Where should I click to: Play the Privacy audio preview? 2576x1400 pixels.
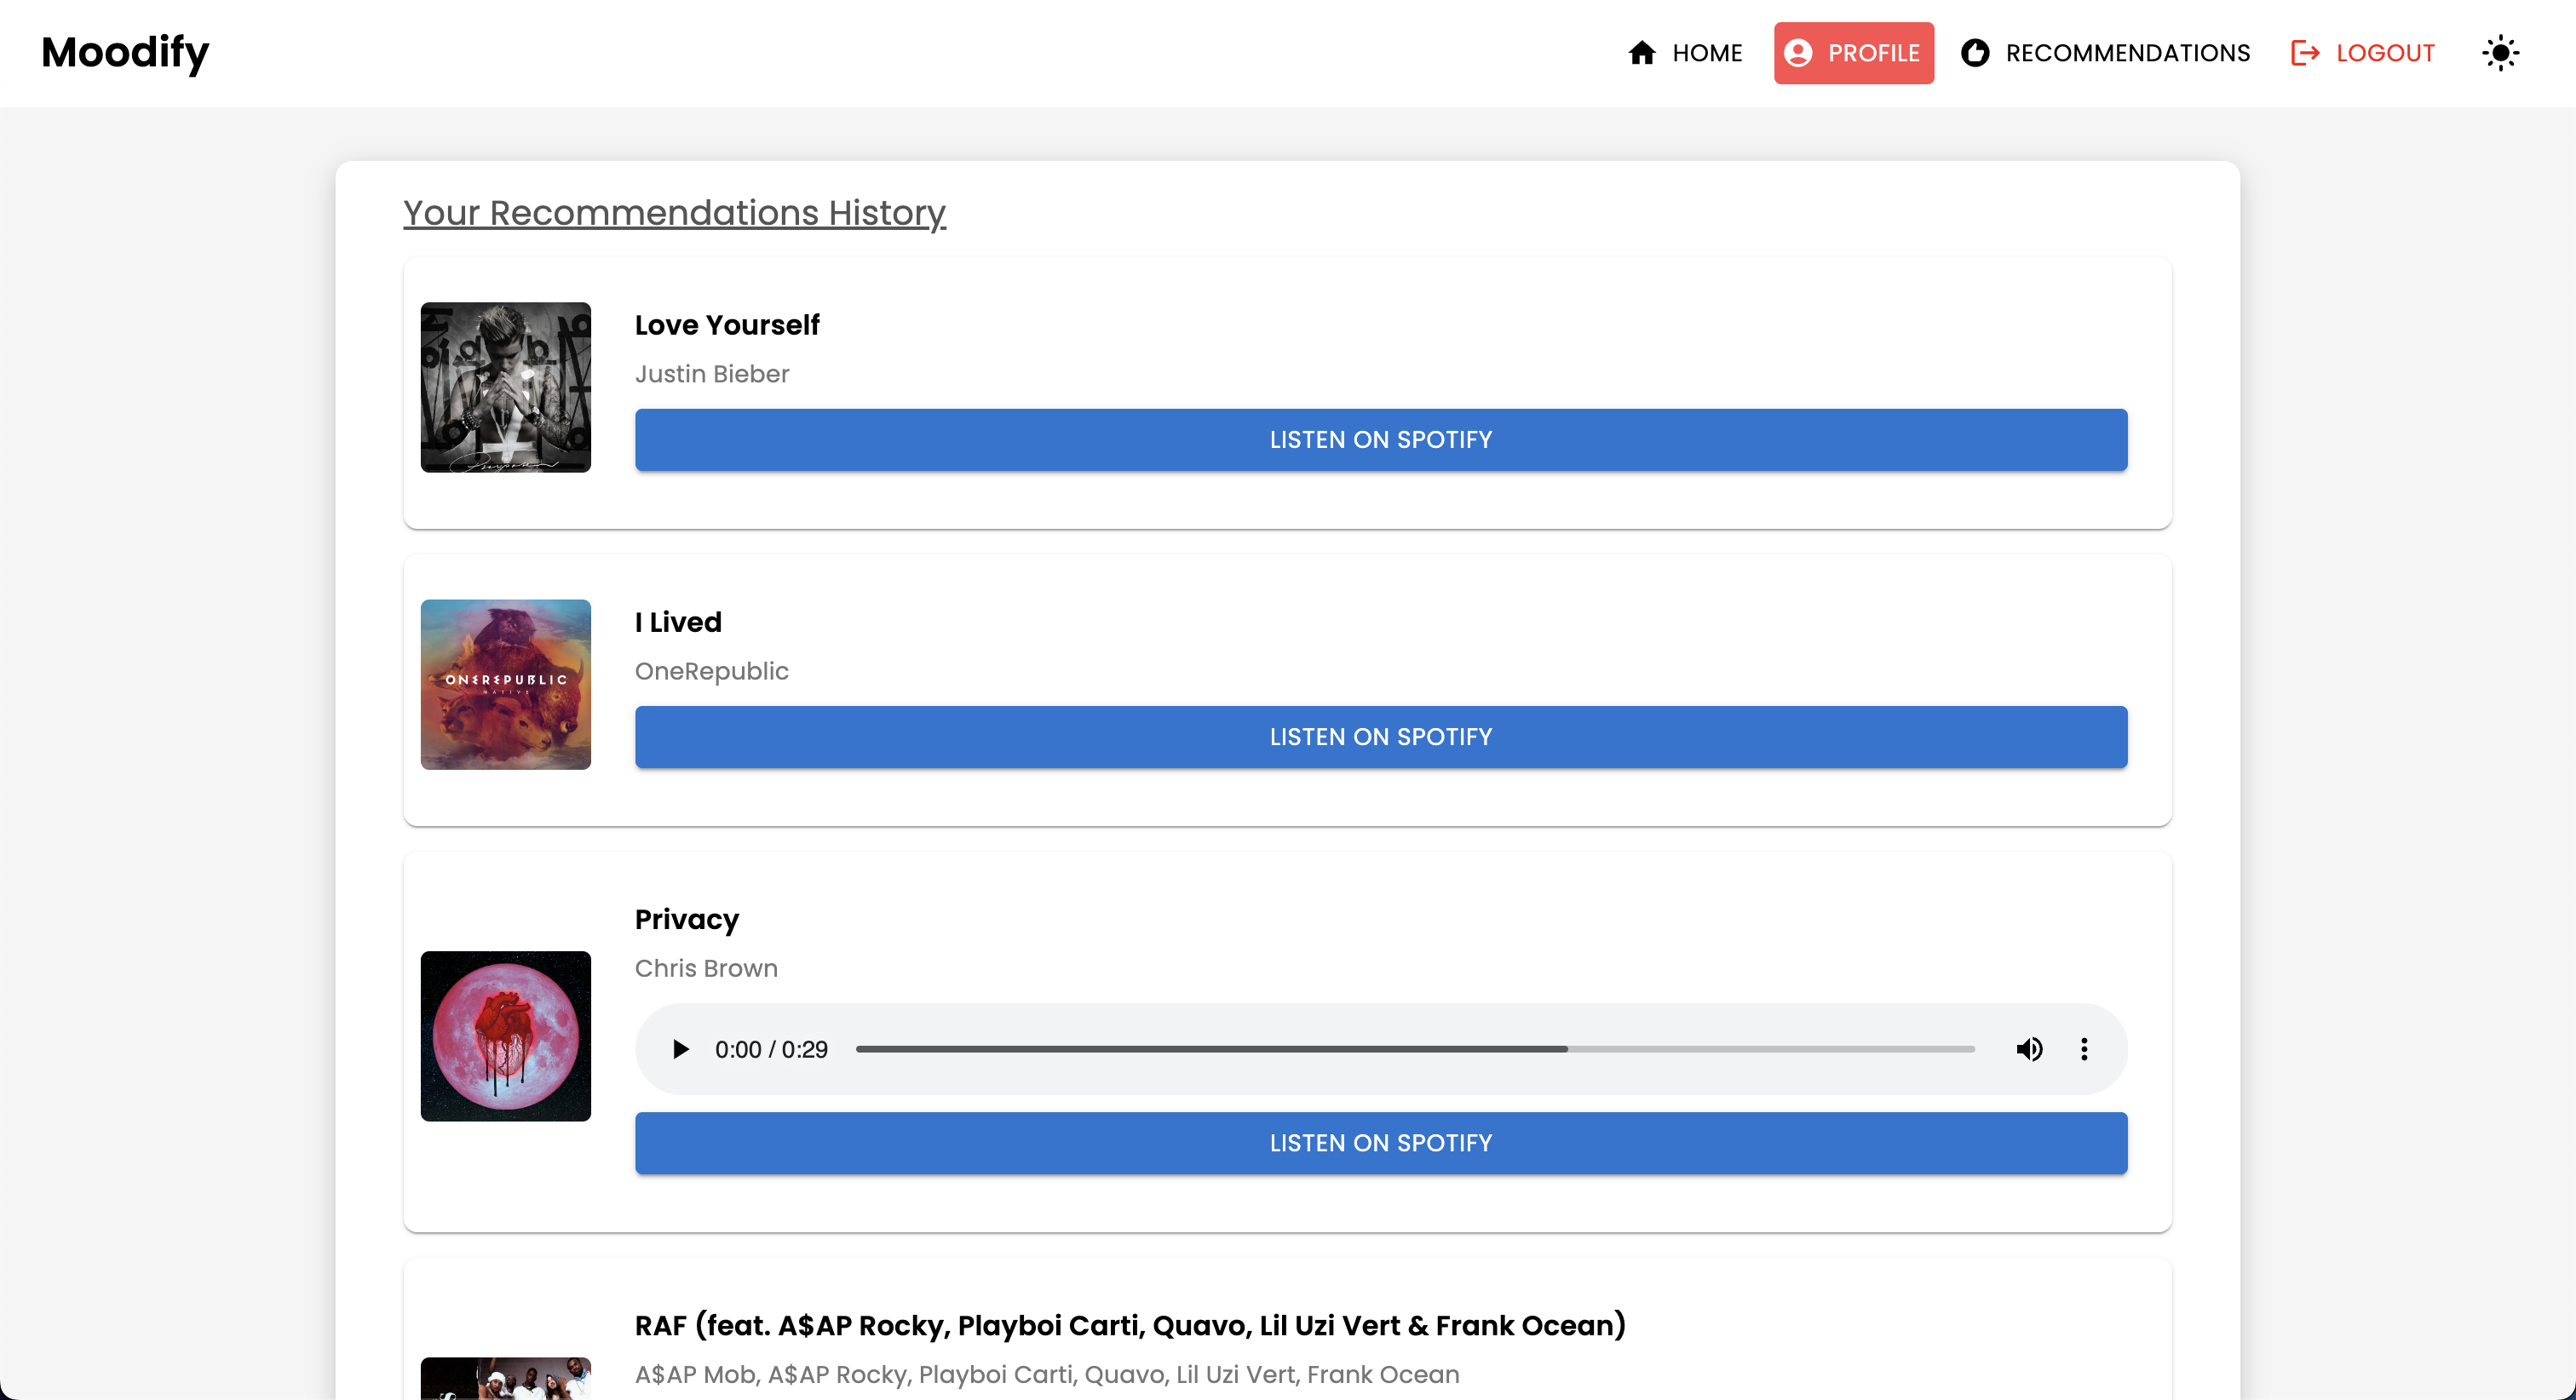680,1049
